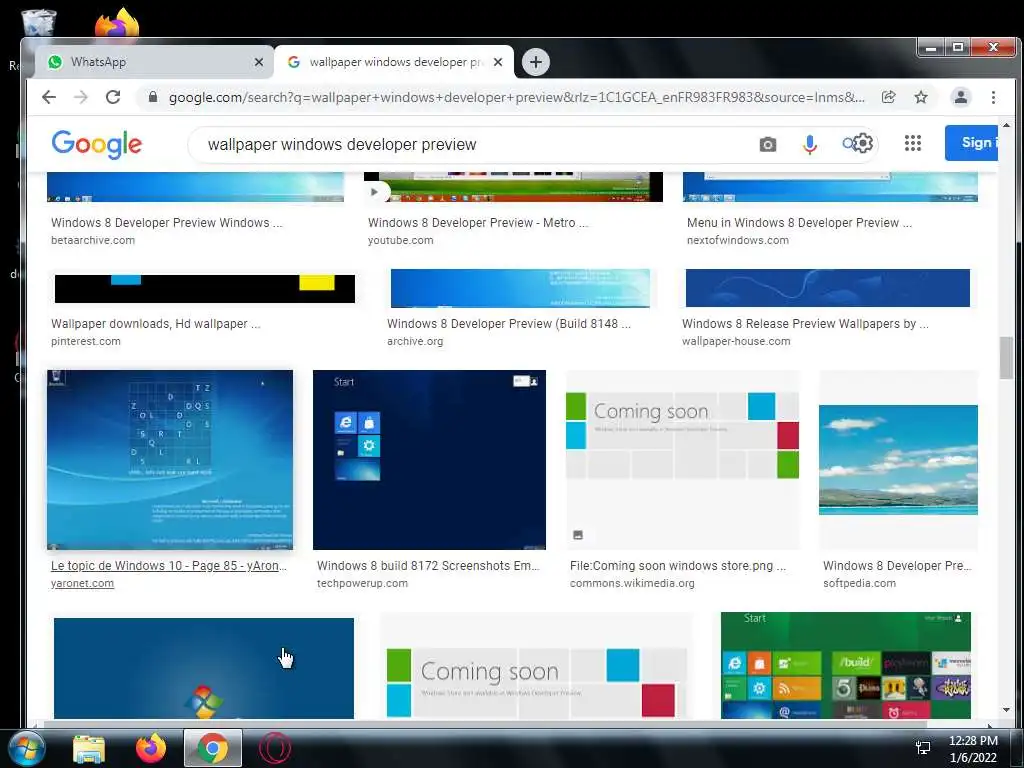Launch Firefox from the taskbar

(151, 748)
